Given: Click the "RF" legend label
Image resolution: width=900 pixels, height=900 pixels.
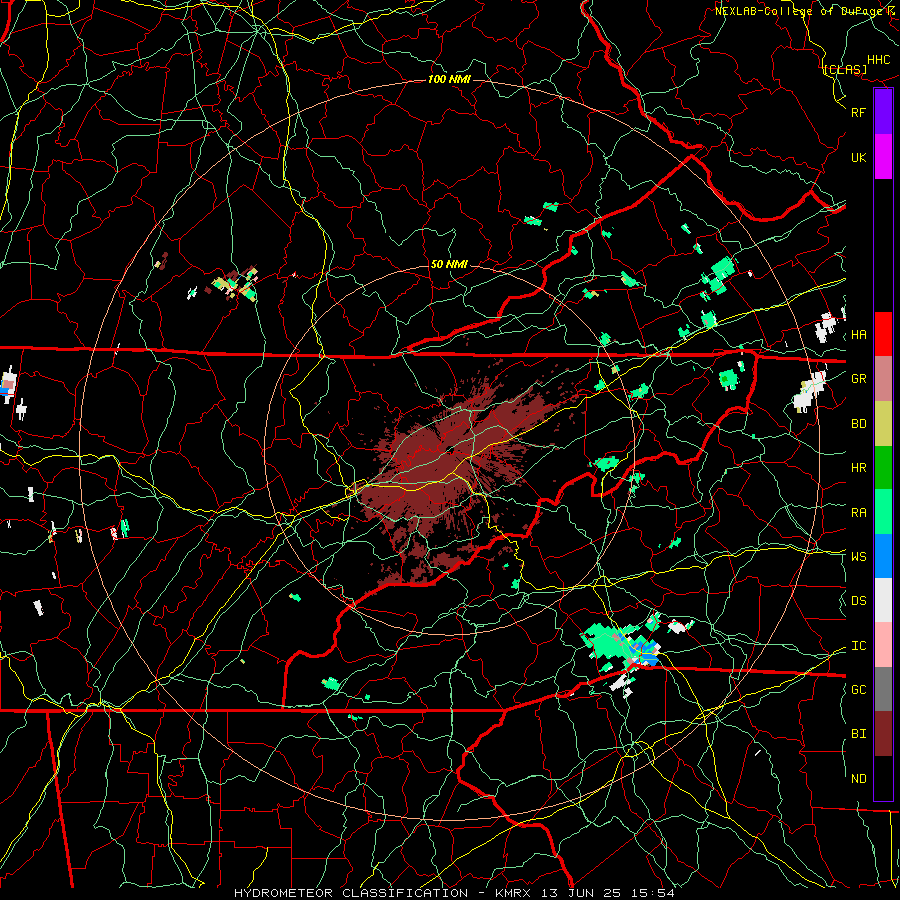Looking at the screenshot, I should 858,112.
